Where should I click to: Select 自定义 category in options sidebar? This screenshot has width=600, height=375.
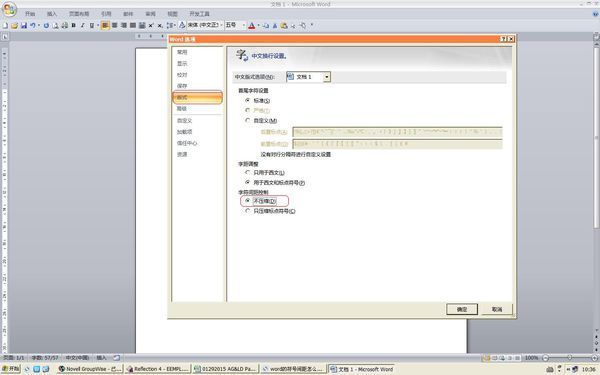197,121
